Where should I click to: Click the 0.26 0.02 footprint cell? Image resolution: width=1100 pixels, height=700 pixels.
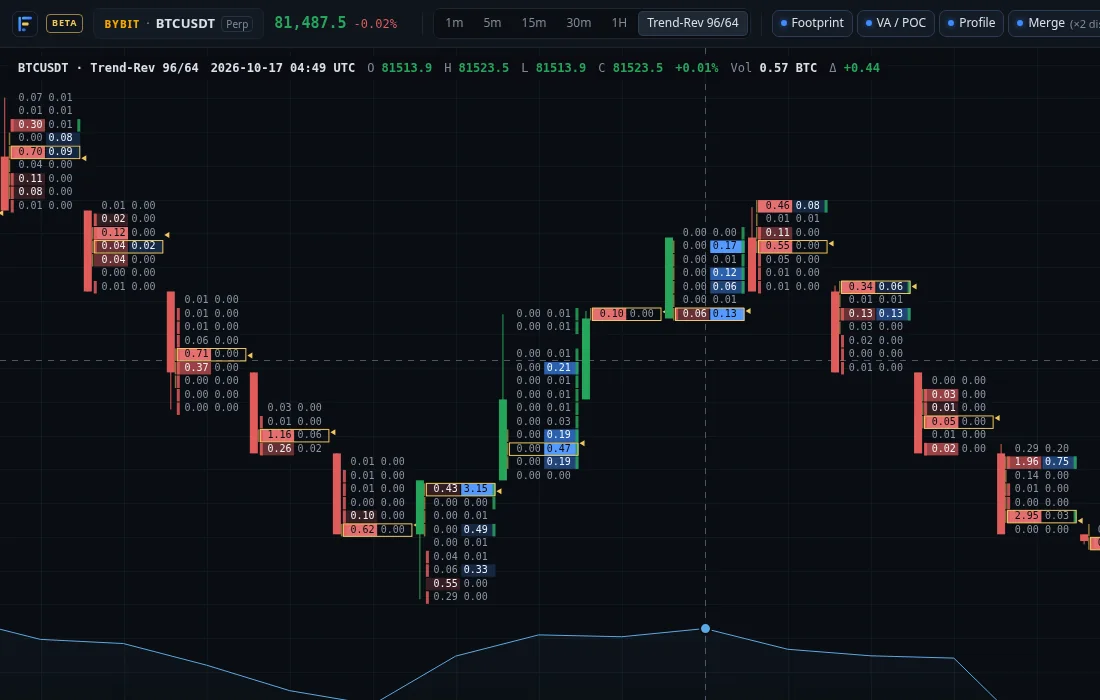[294, 449]
